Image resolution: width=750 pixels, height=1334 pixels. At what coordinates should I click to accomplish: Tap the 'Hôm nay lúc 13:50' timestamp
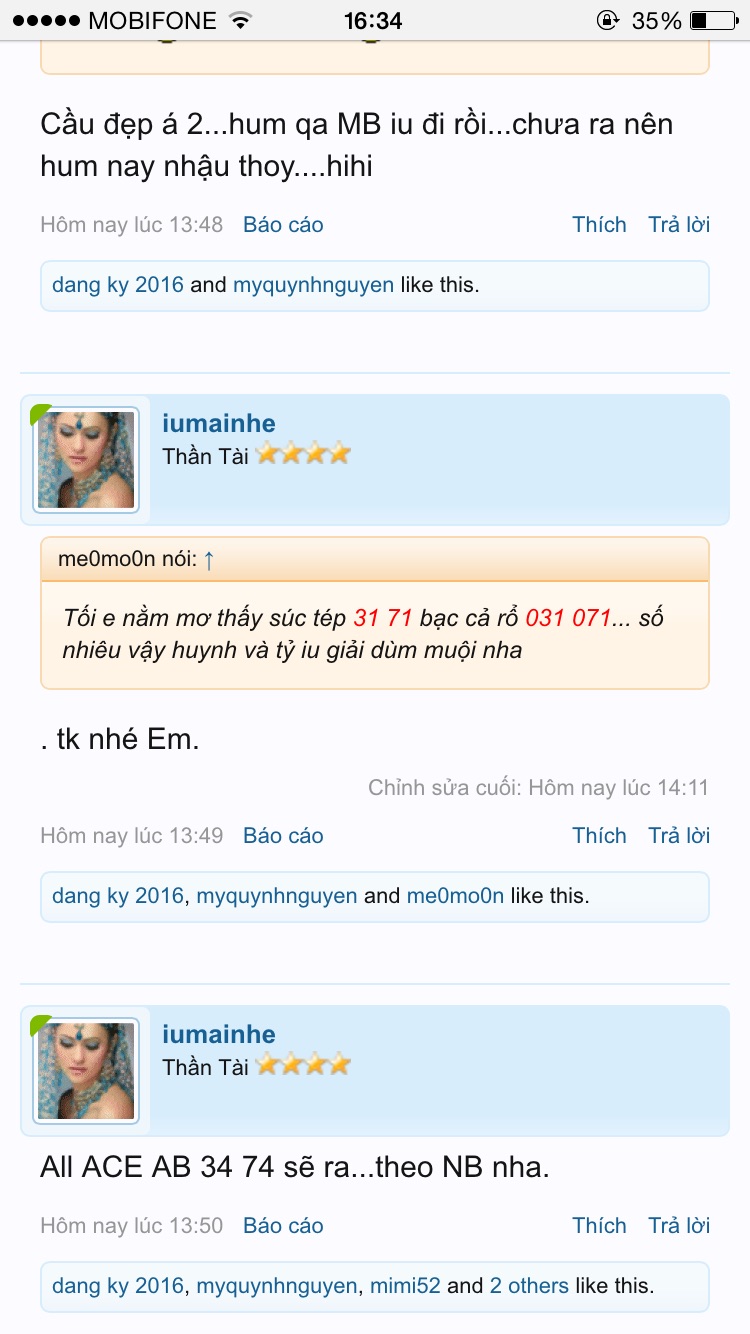(131, 1226)
